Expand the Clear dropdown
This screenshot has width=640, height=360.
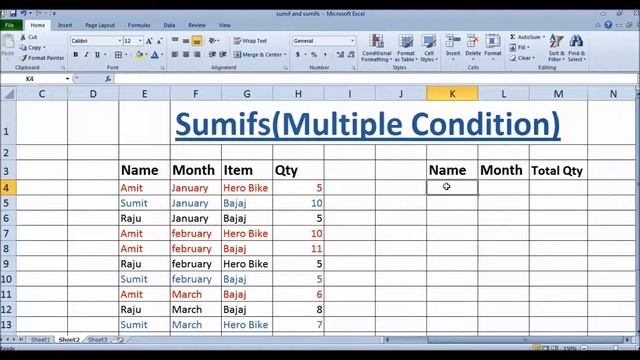coord(533,58)
